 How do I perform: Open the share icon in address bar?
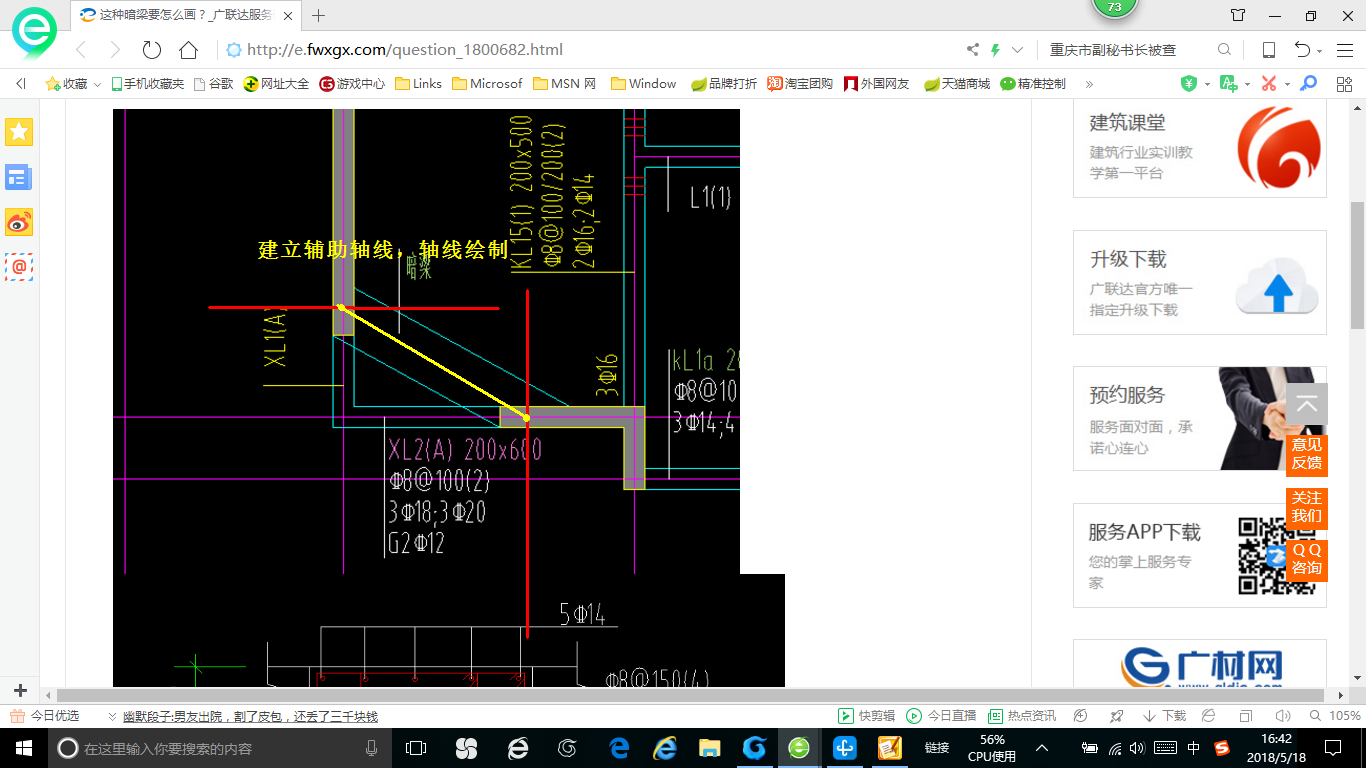point(973,50)
